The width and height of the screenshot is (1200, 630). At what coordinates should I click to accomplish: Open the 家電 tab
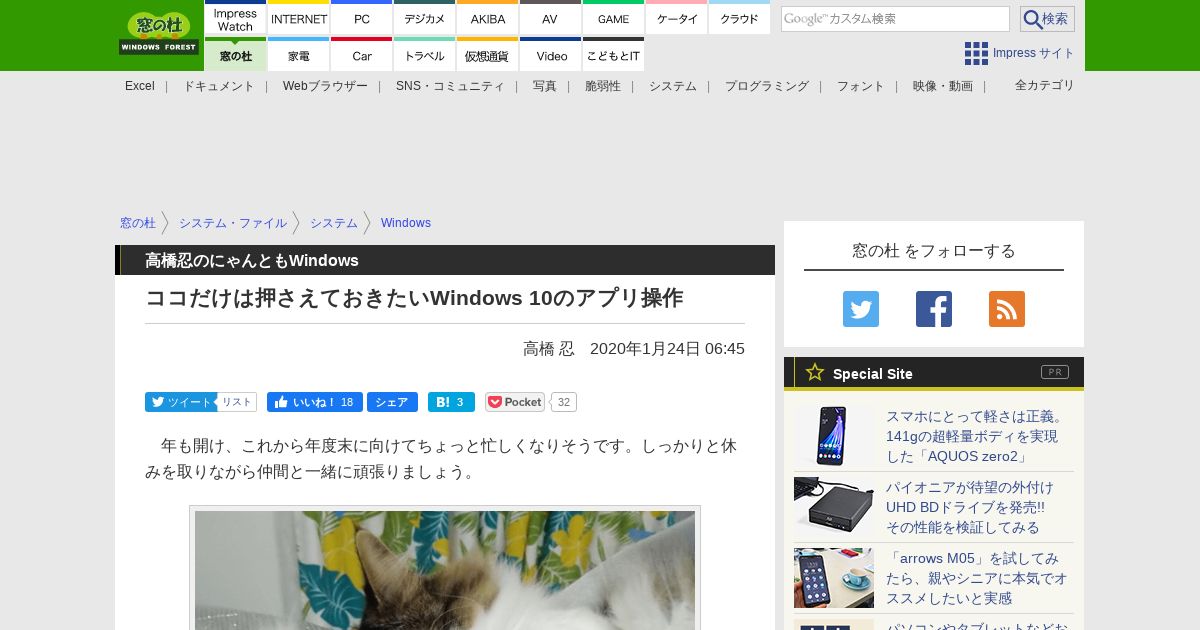click(x=299, y=55)
